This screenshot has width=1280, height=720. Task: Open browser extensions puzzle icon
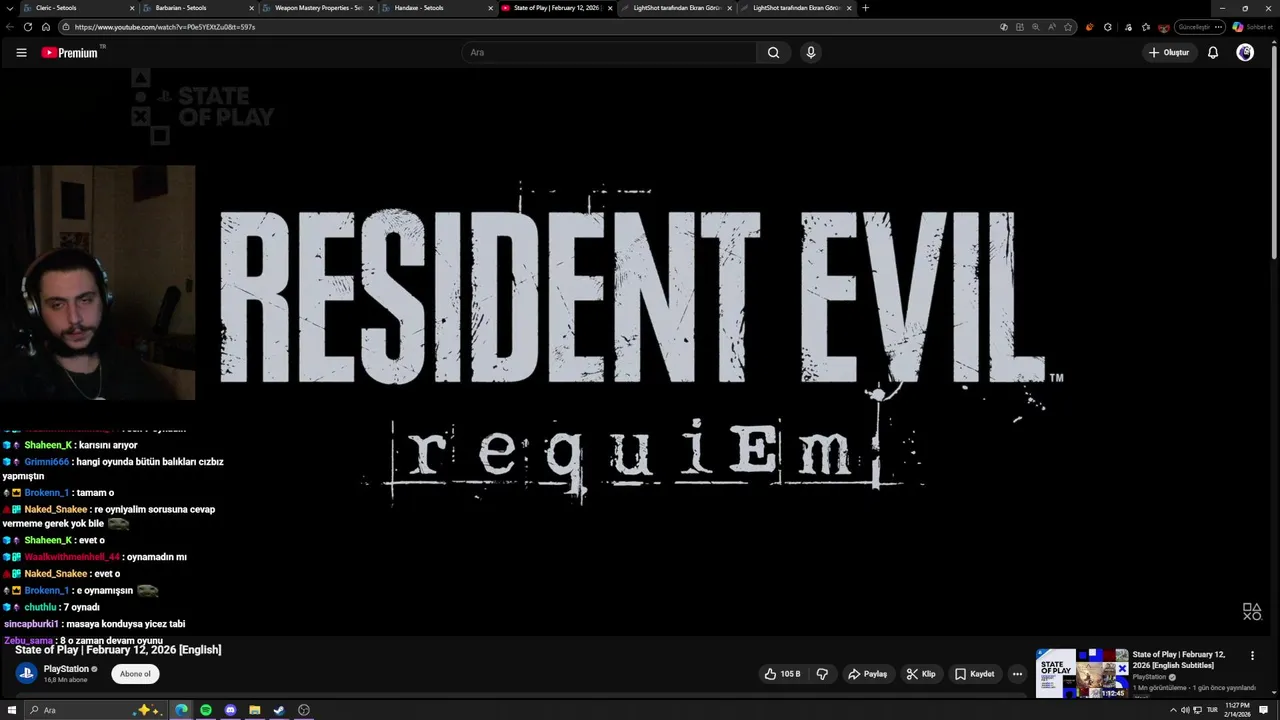[x=1108, y=27]
